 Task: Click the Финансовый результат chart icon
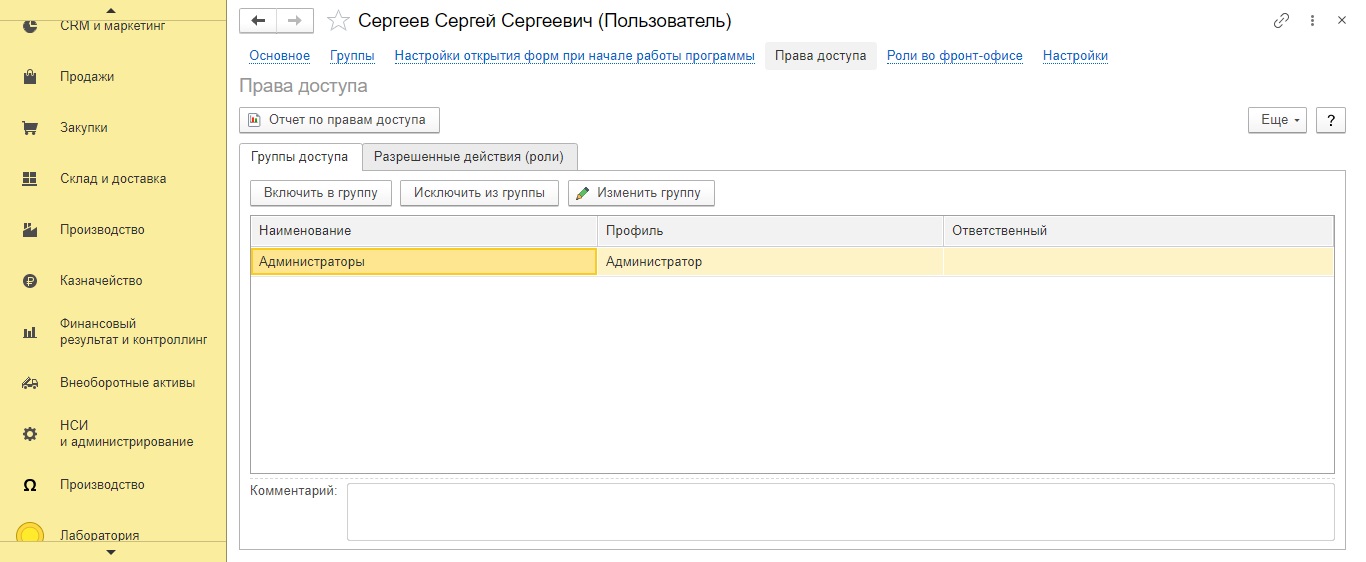point(30,332)
